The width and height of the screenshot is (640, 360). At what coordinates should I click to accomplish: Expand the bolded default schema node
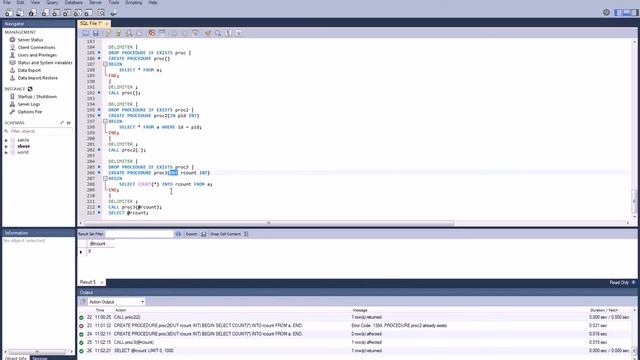6,146
